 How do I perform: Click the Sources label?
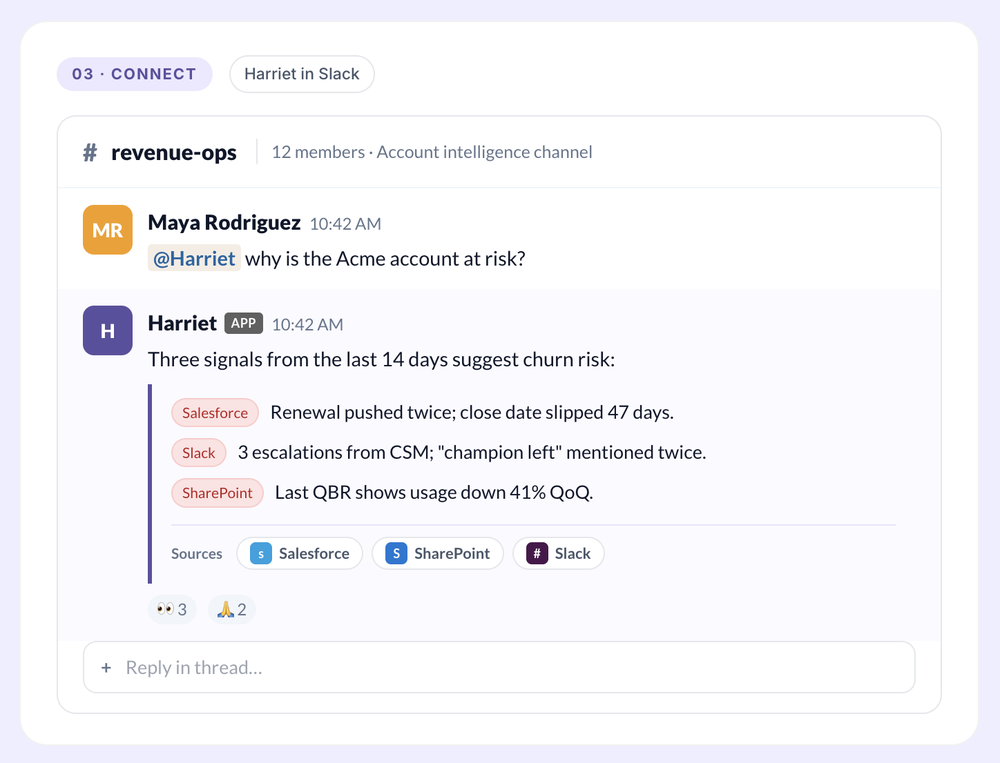196,554
